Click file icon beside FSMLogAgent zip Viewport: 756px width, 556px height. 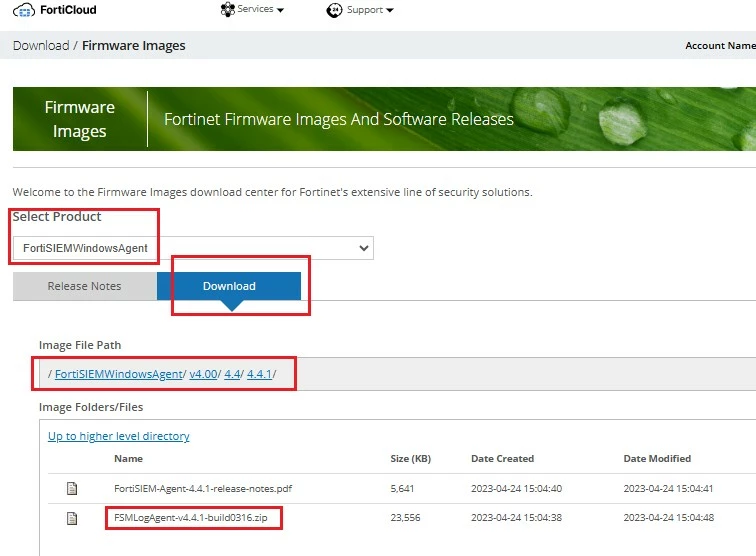[x=72, y=518]
